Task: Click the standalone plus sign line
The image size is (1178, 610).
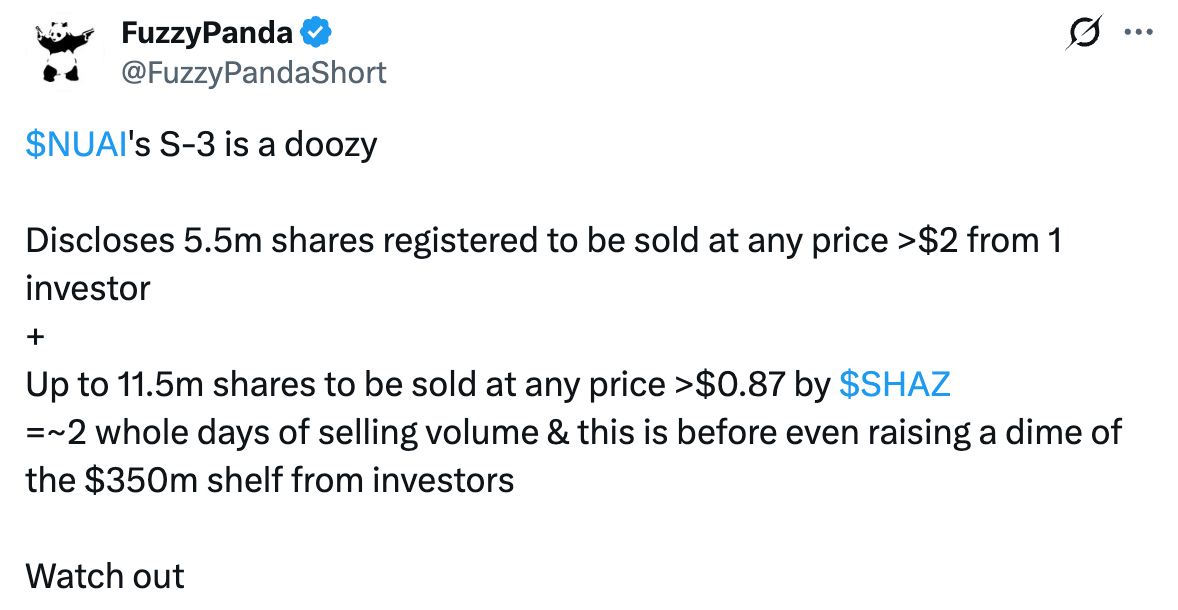Action: point(36,337)
